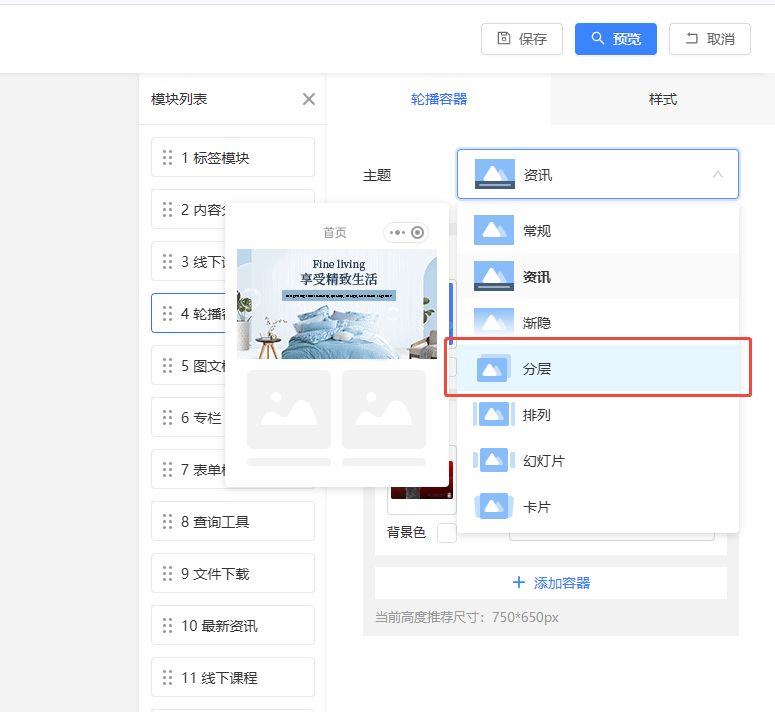Click the 保存 save button

tap(522, 39)
